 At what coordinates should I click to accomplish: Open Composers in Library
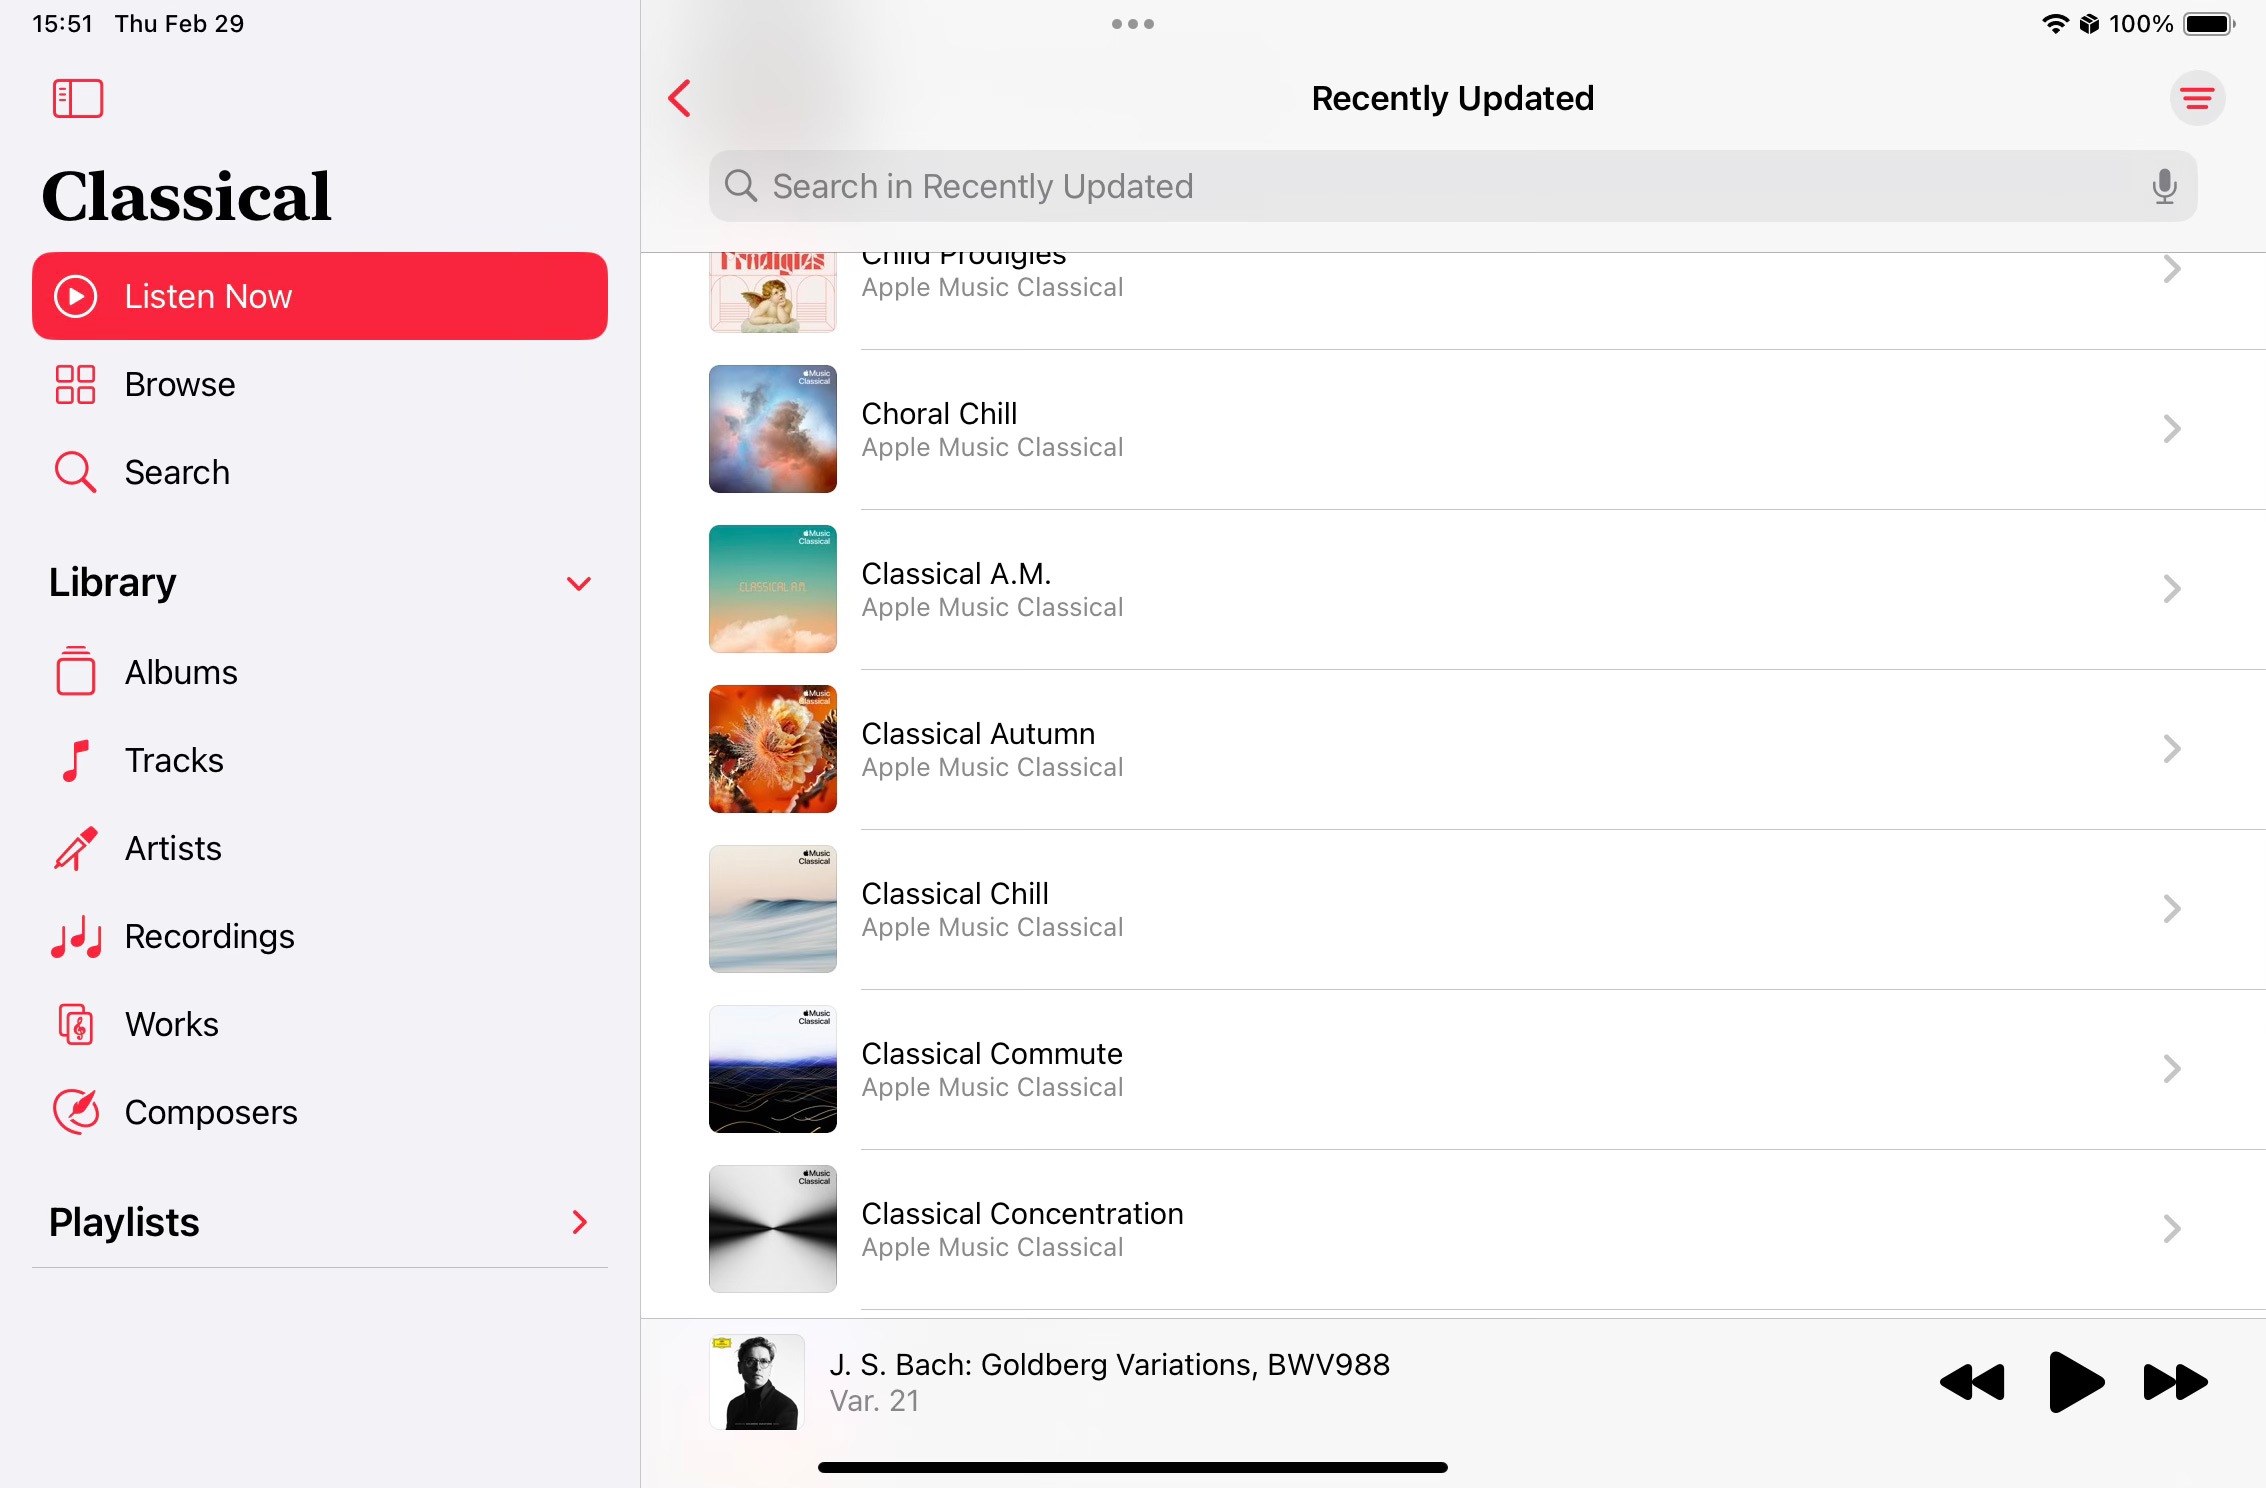point(320,1112)
